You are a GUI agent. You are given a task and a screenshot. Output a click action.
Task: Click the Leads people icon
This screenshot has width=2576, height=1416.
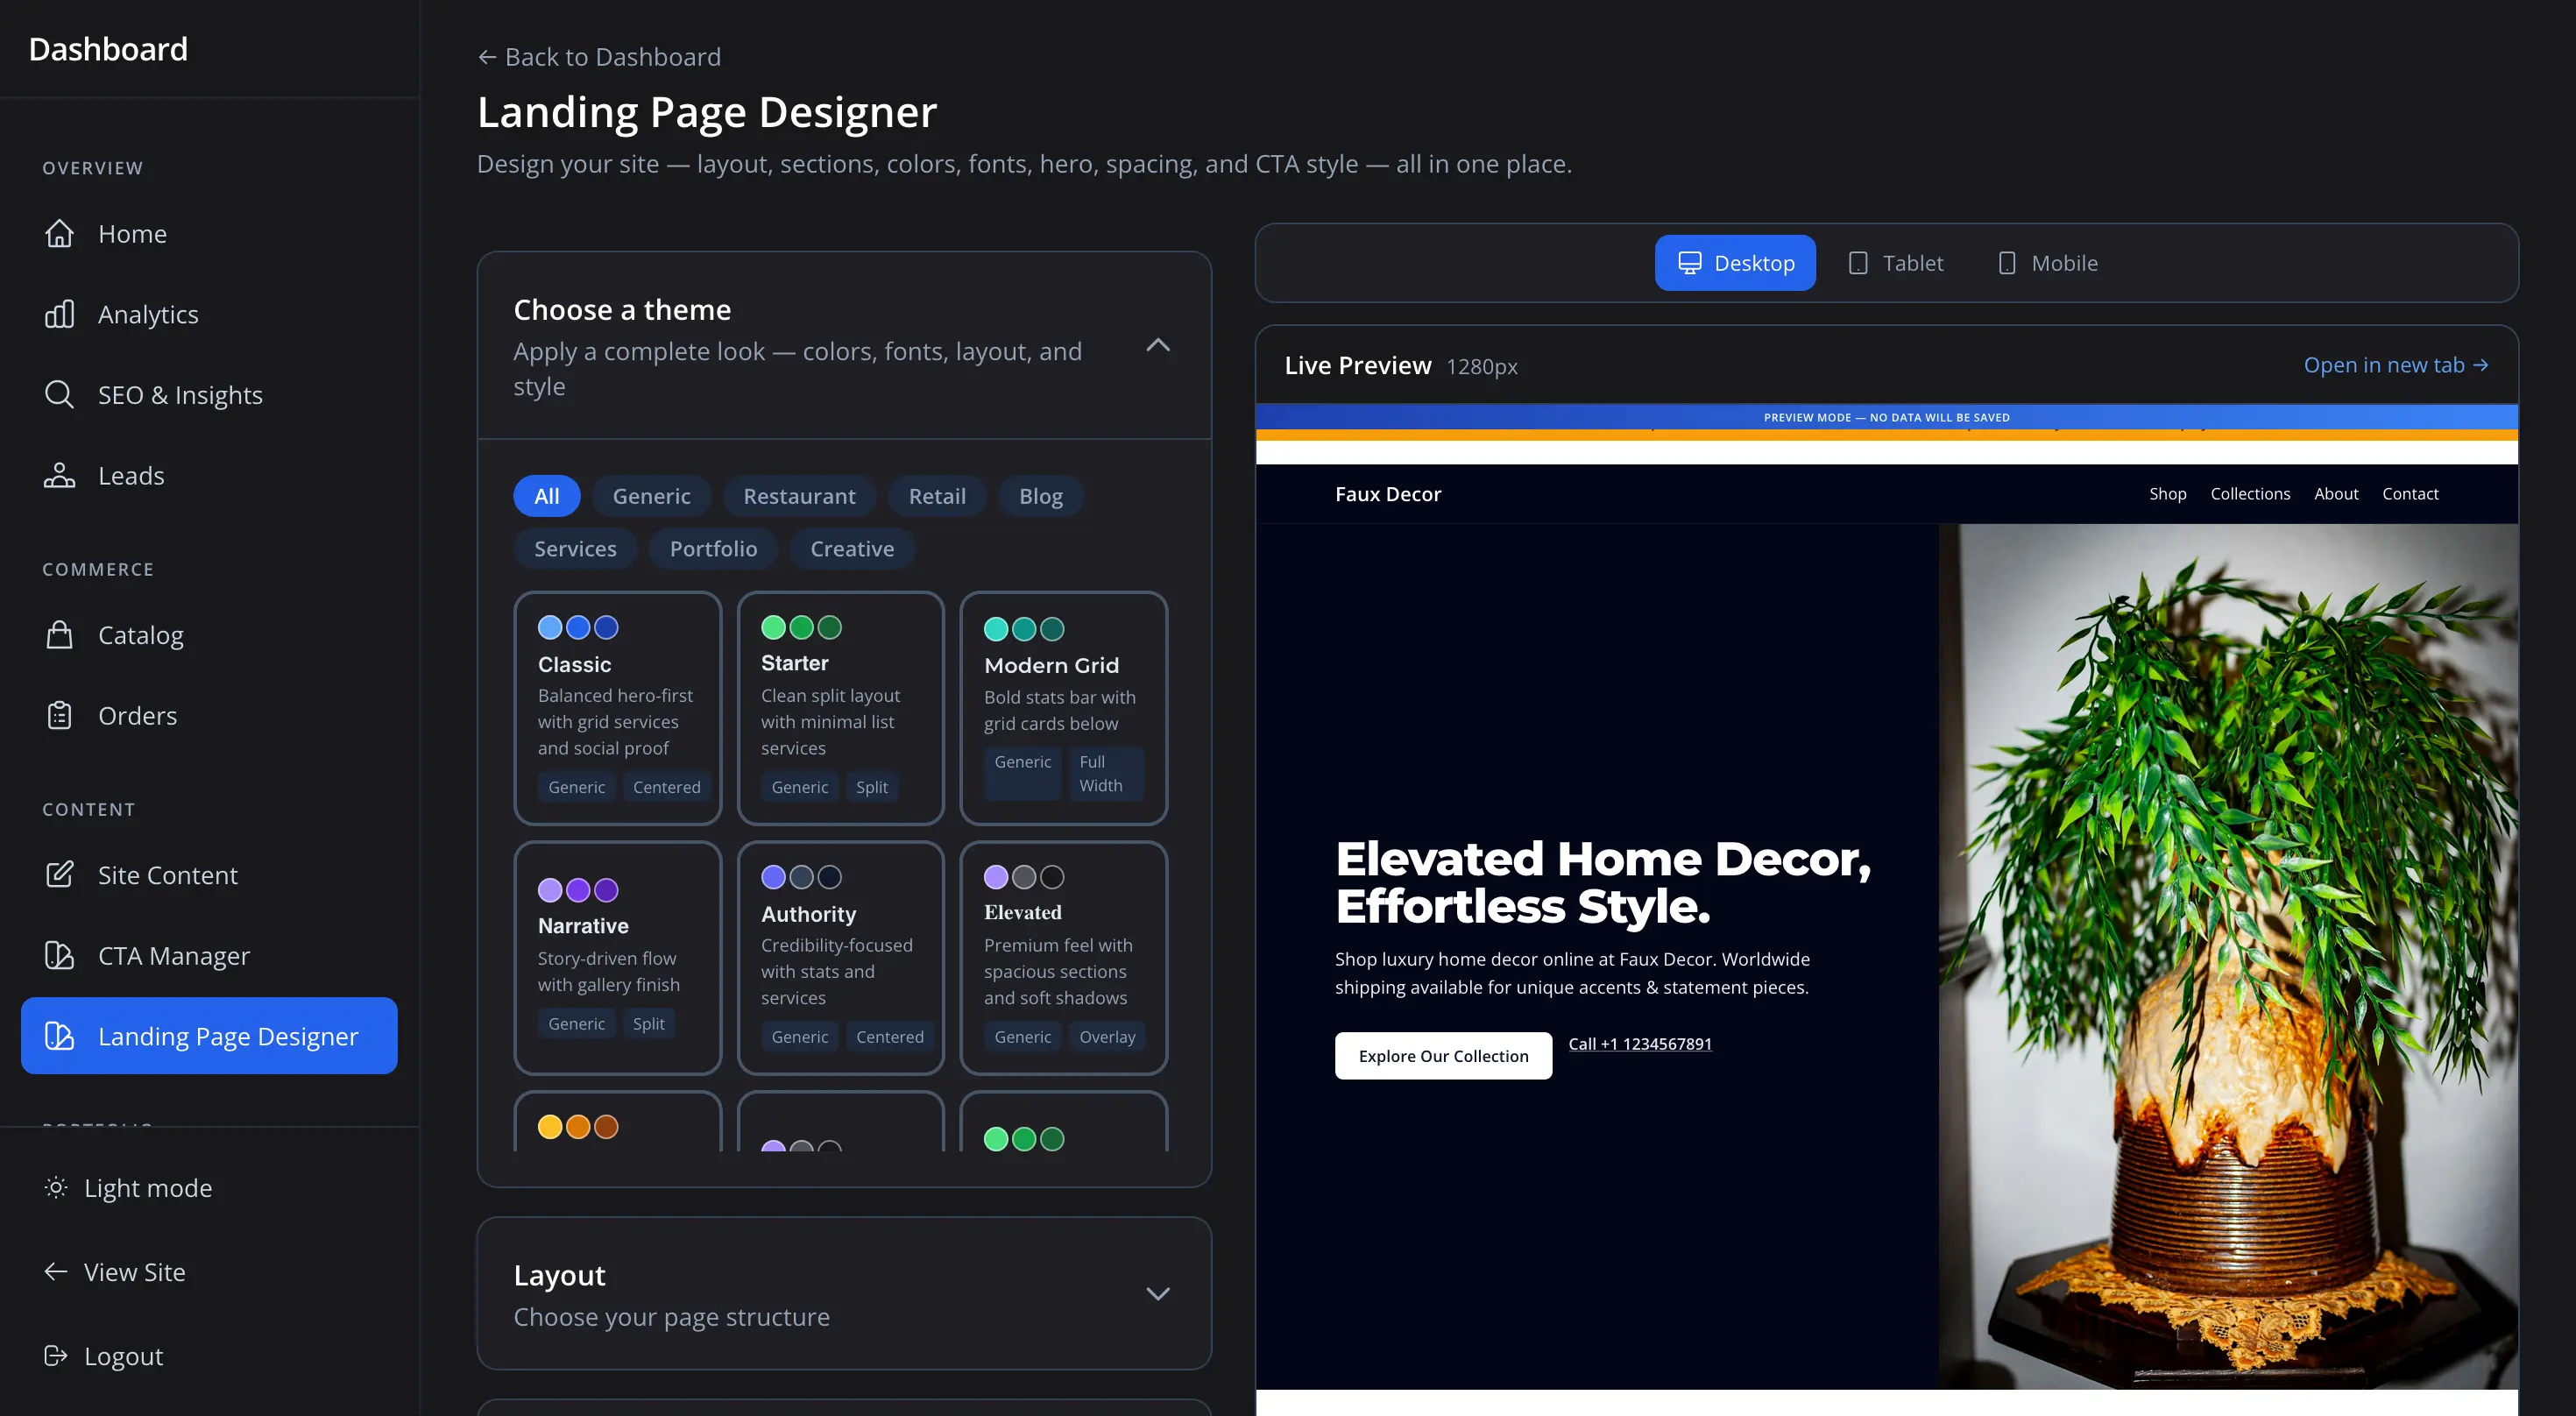click(59, 475)
